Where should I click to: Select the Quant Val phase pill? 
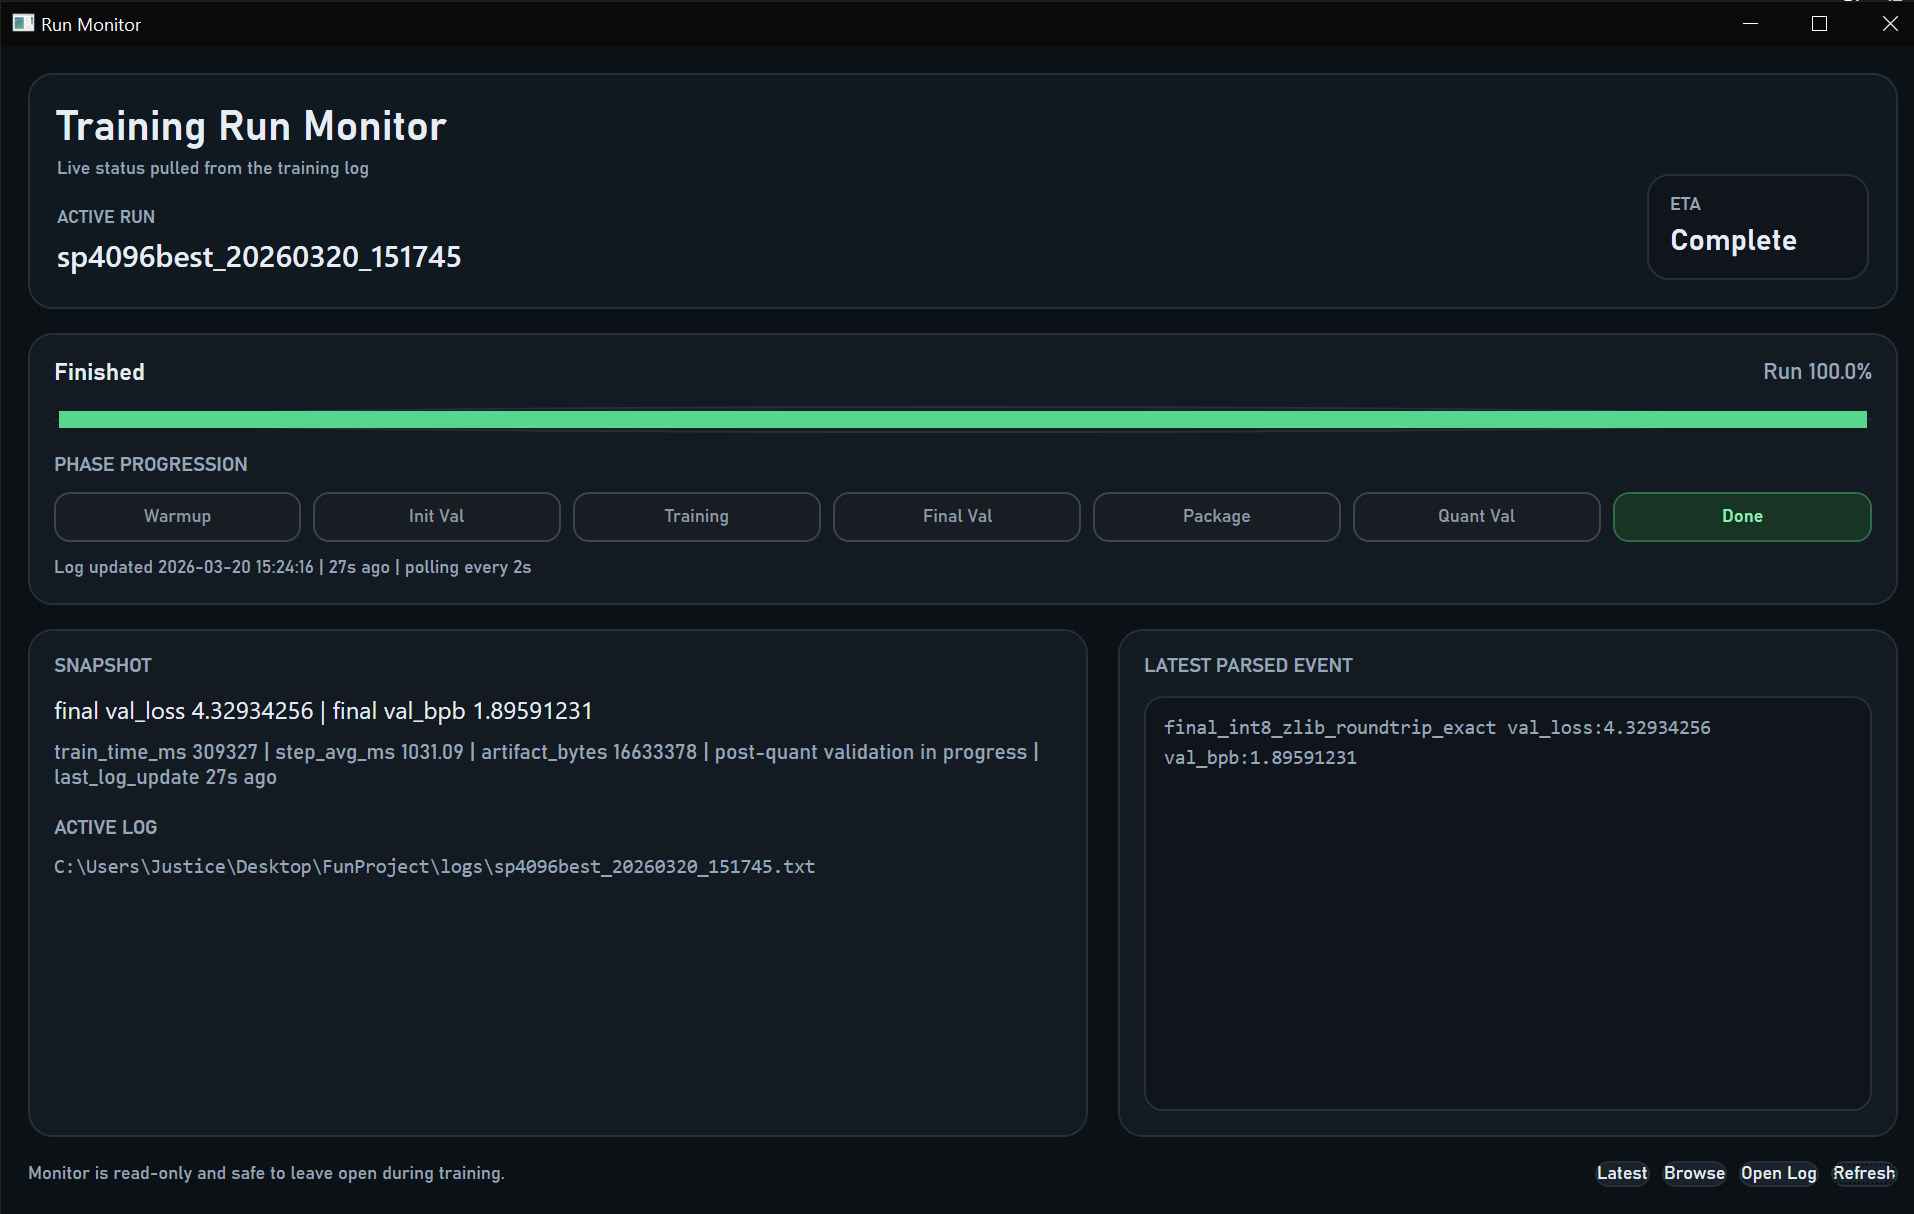click(1476, 516)
